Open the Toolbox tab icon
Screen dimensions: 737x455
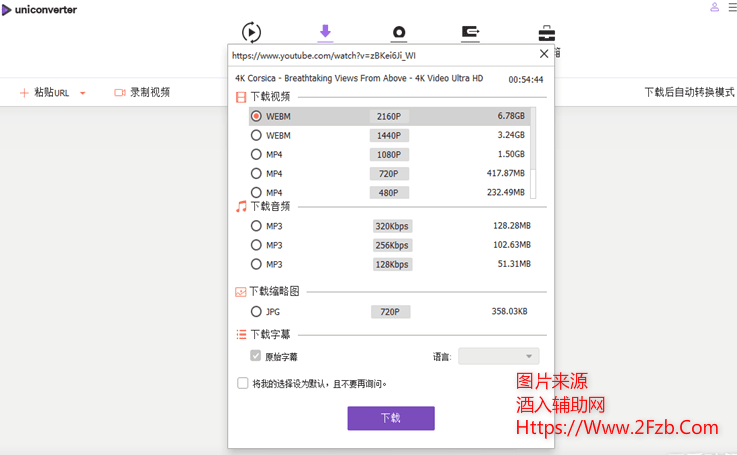(x=547, y=32)
